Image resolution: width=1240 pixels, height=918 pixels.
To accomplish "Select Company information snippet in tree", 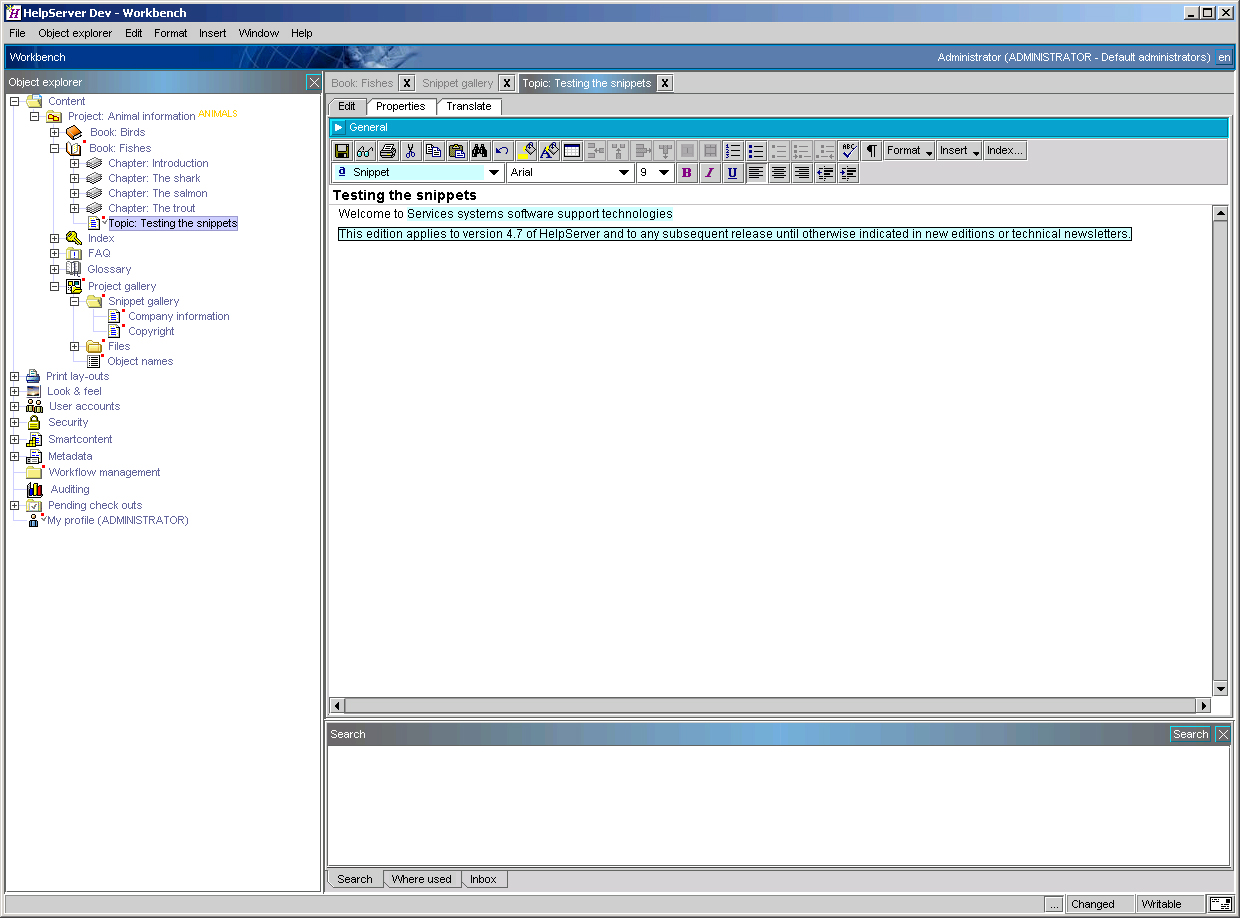I will point(179,316).
